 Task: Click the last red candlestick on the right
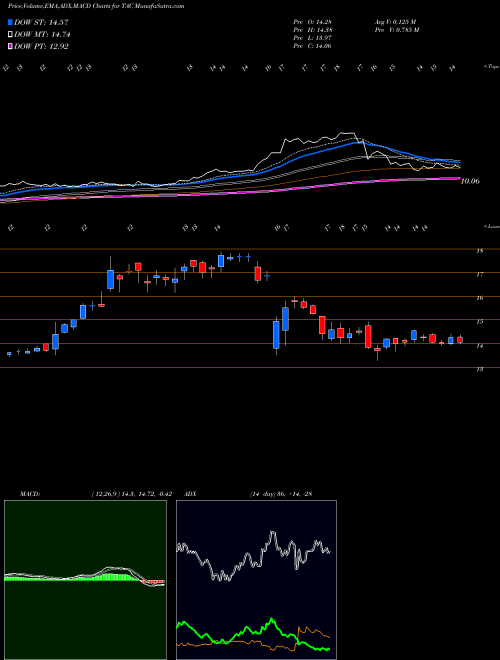click(x=460, y=340)
